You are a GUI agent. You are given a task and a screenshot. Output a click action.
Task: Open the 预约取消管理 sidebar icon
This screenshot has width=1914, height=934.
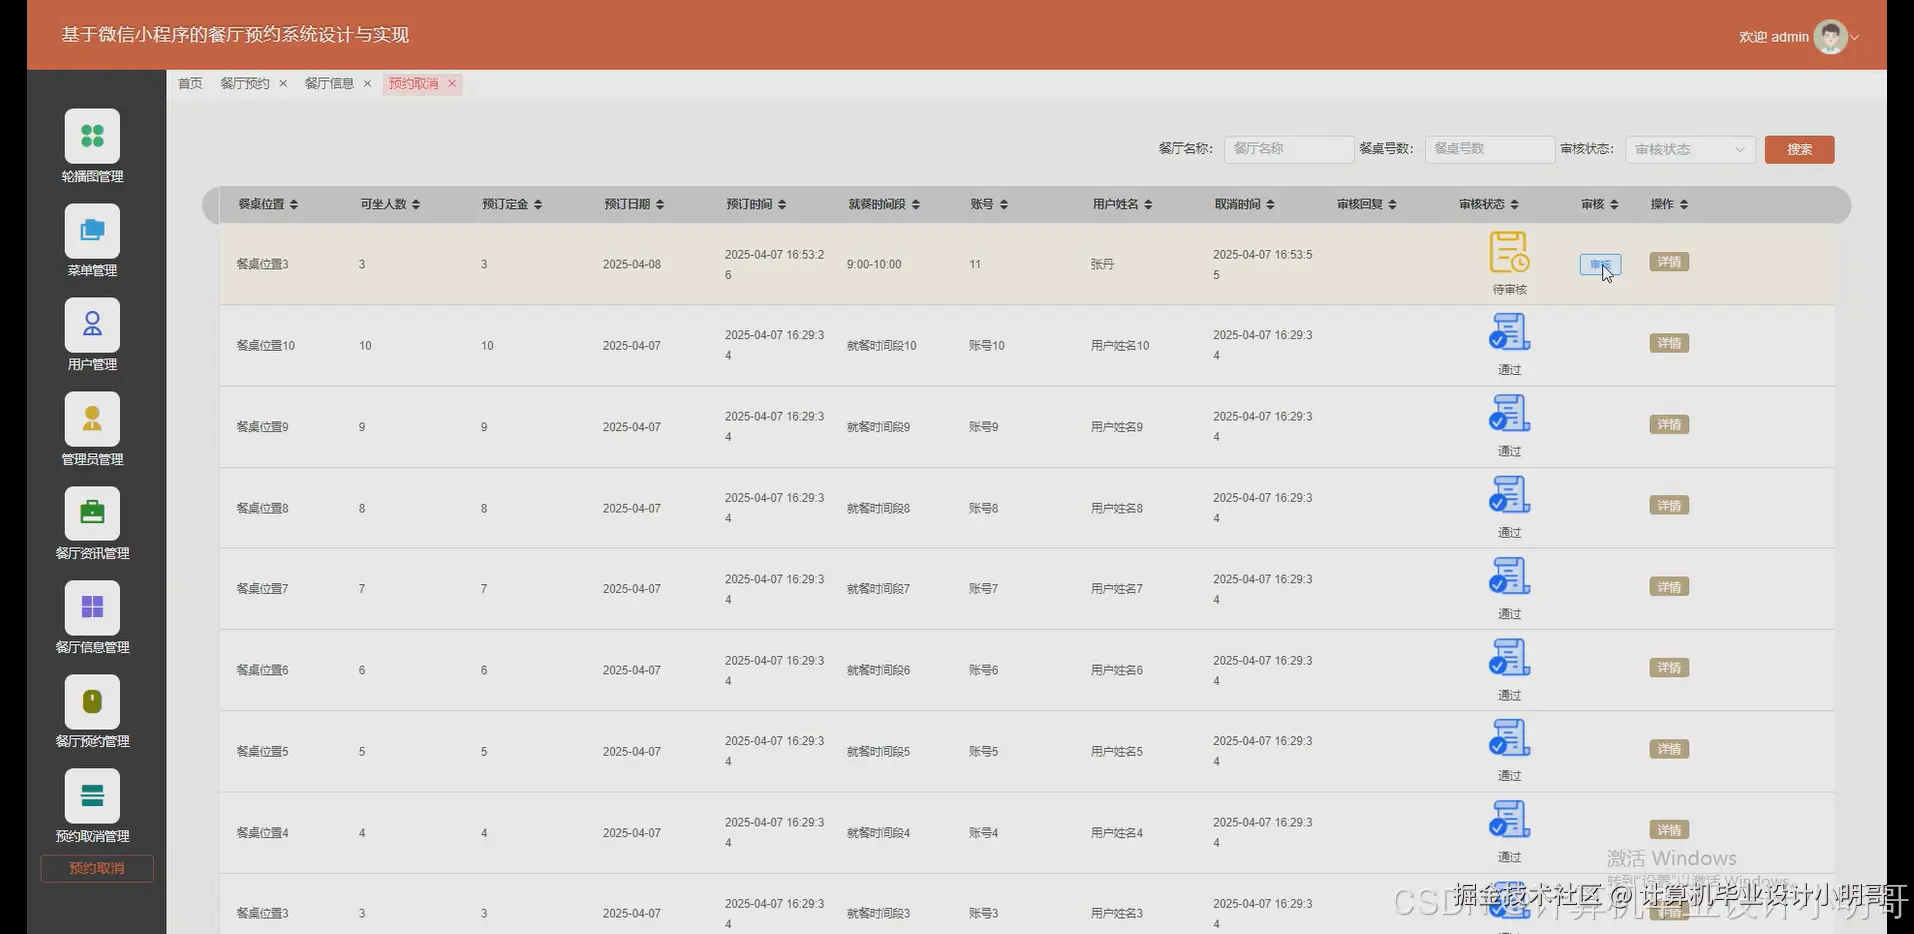tap(92, 795)
